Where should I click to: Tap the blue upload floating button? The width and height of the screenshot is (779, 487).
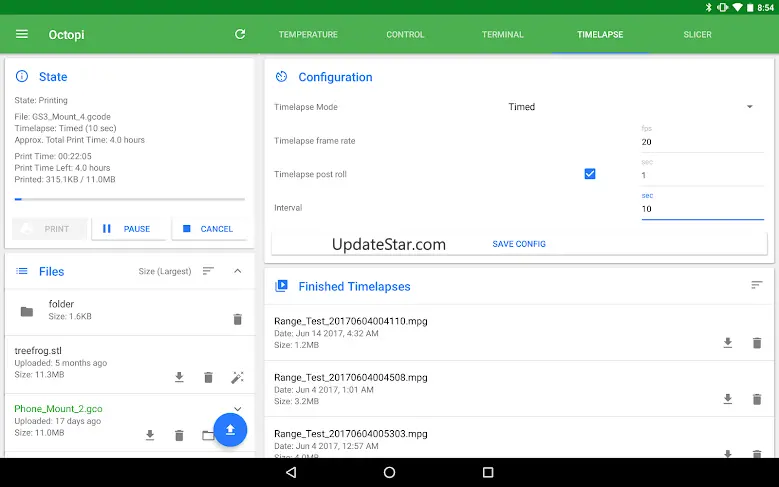point(230,430)
